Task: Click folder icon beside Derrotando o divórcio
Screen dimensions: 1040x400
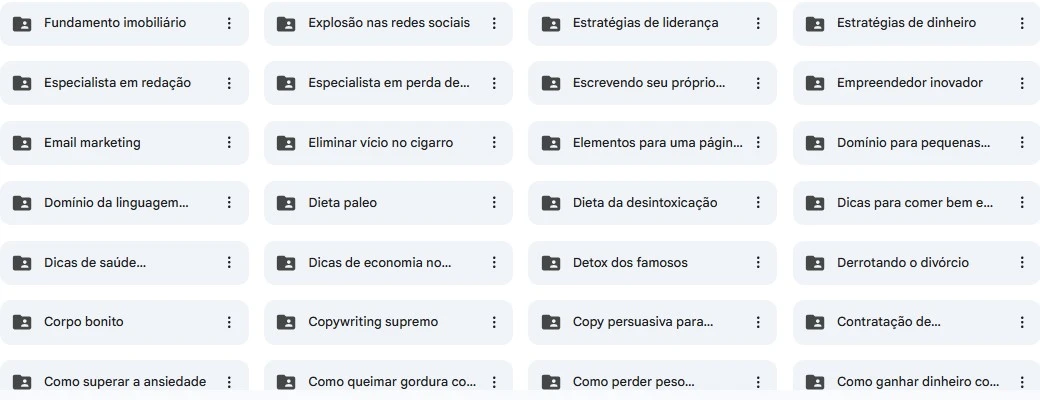Action: (815, 263)
